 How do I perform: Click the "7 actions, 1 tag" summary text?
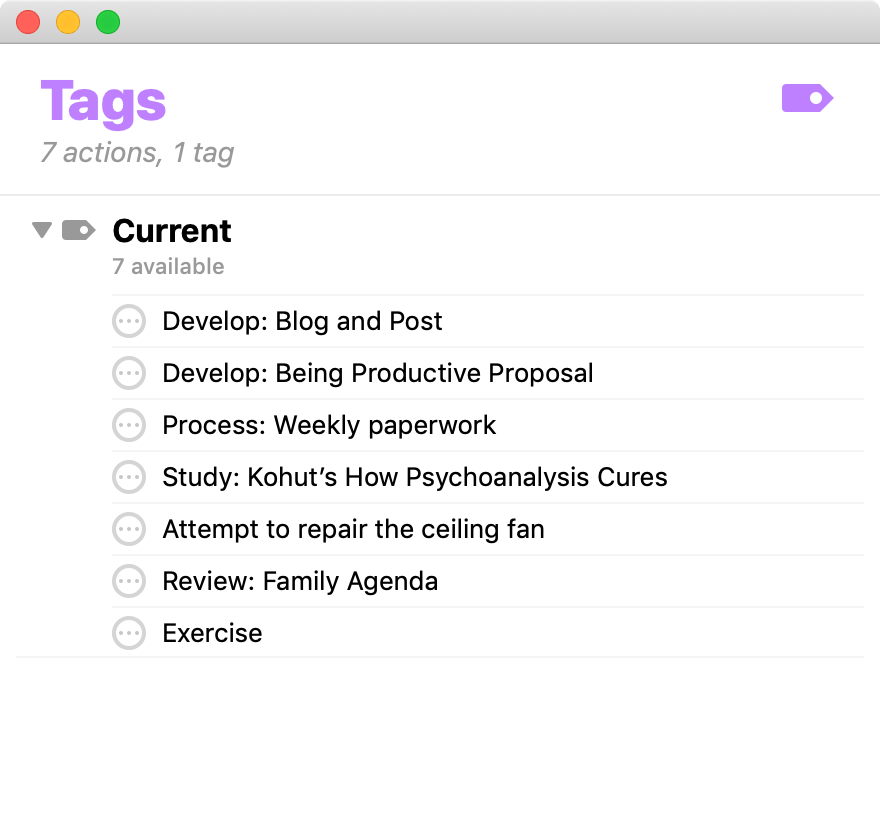click(136, 152)
